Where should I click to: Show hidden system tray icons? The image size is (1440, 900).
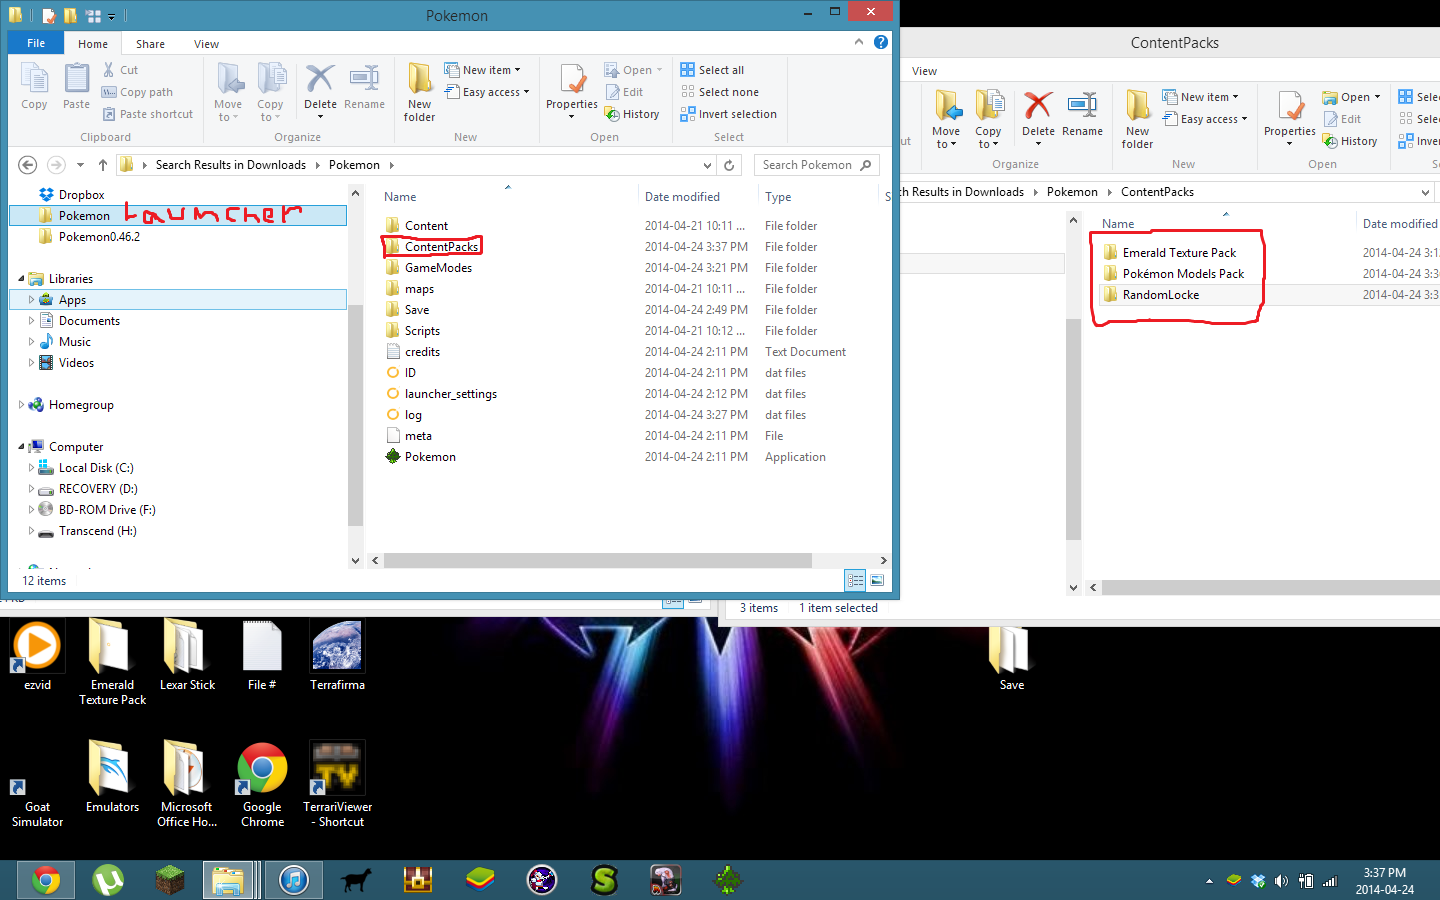coord(1209,881)
